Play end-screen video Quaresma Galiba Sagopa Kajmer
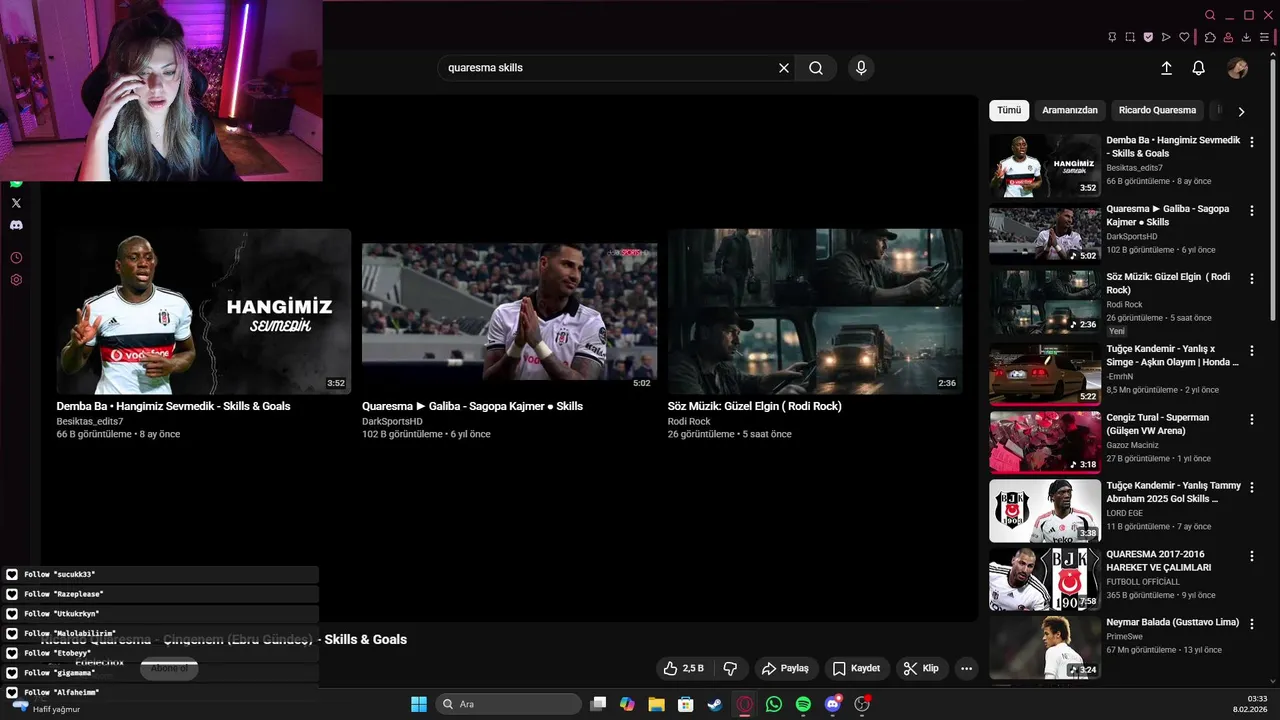Viewport: 1280px width, 720px height. (x=509, y=311)
